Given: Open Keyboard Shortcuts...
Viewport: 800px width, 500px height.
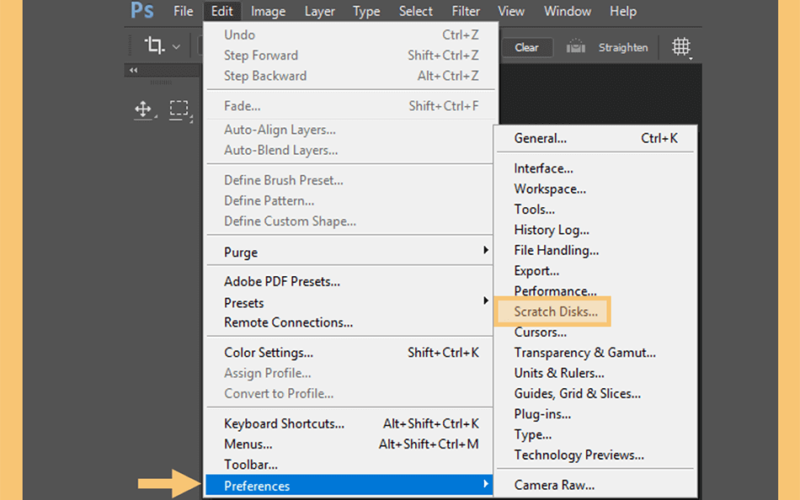Looking at the screenshot, I should click(x=349, y=423).
